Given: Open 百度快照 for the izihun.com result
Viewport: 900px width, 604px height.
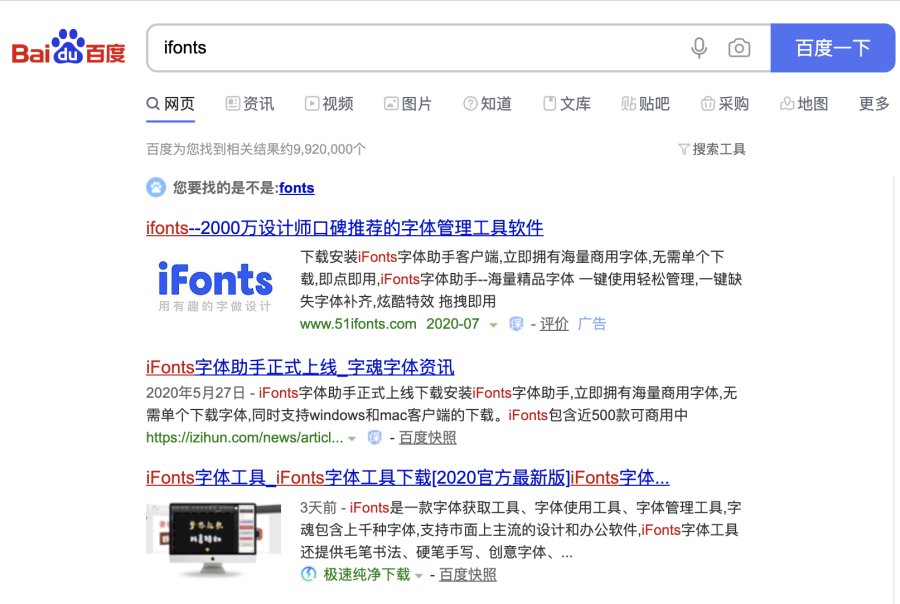Looking at the screenshot, I should pos(428,438).
